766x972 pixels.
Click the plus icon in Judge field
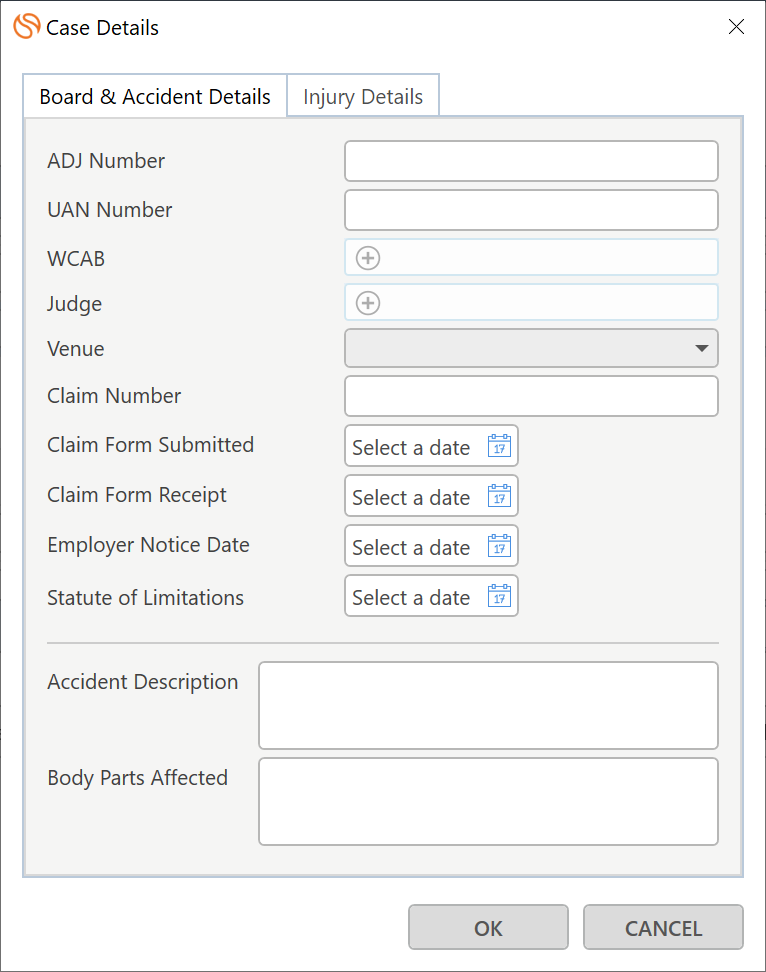[x=368, y=303]
